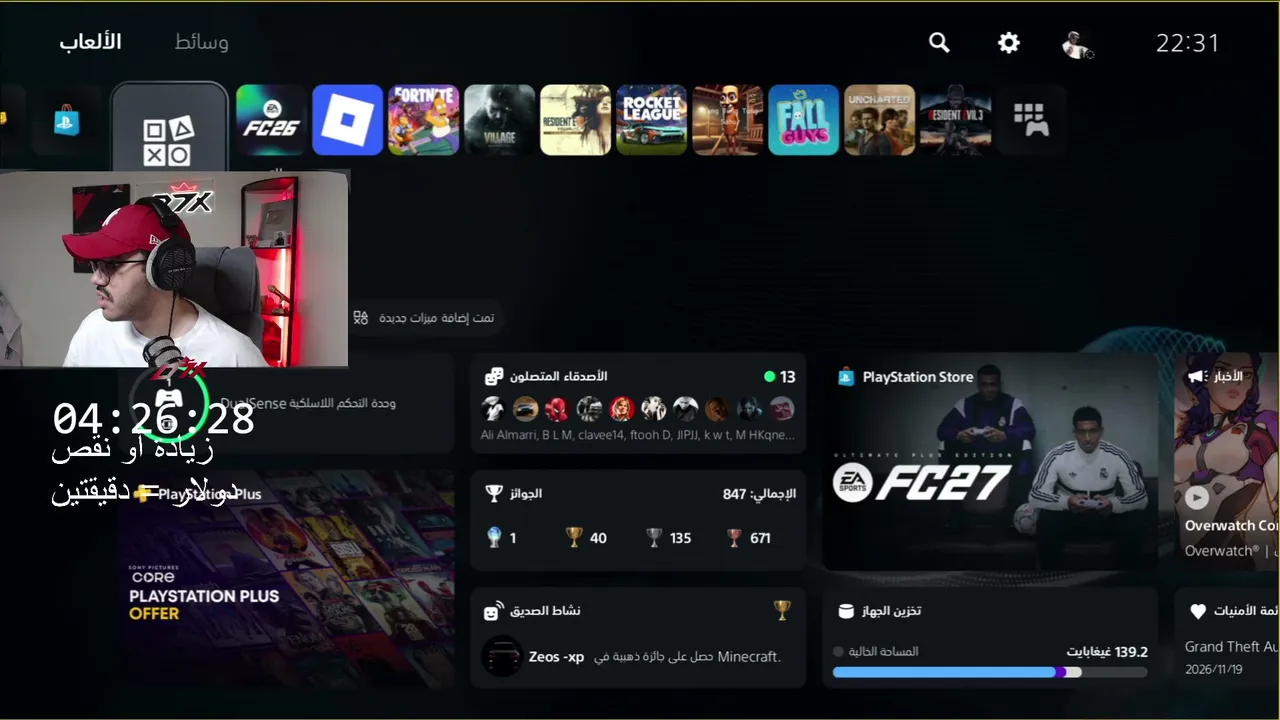The height and width of the screenshot is (720, 1280).
Task: Launch the Uncharted game tile
Action: tap(879, 120)
